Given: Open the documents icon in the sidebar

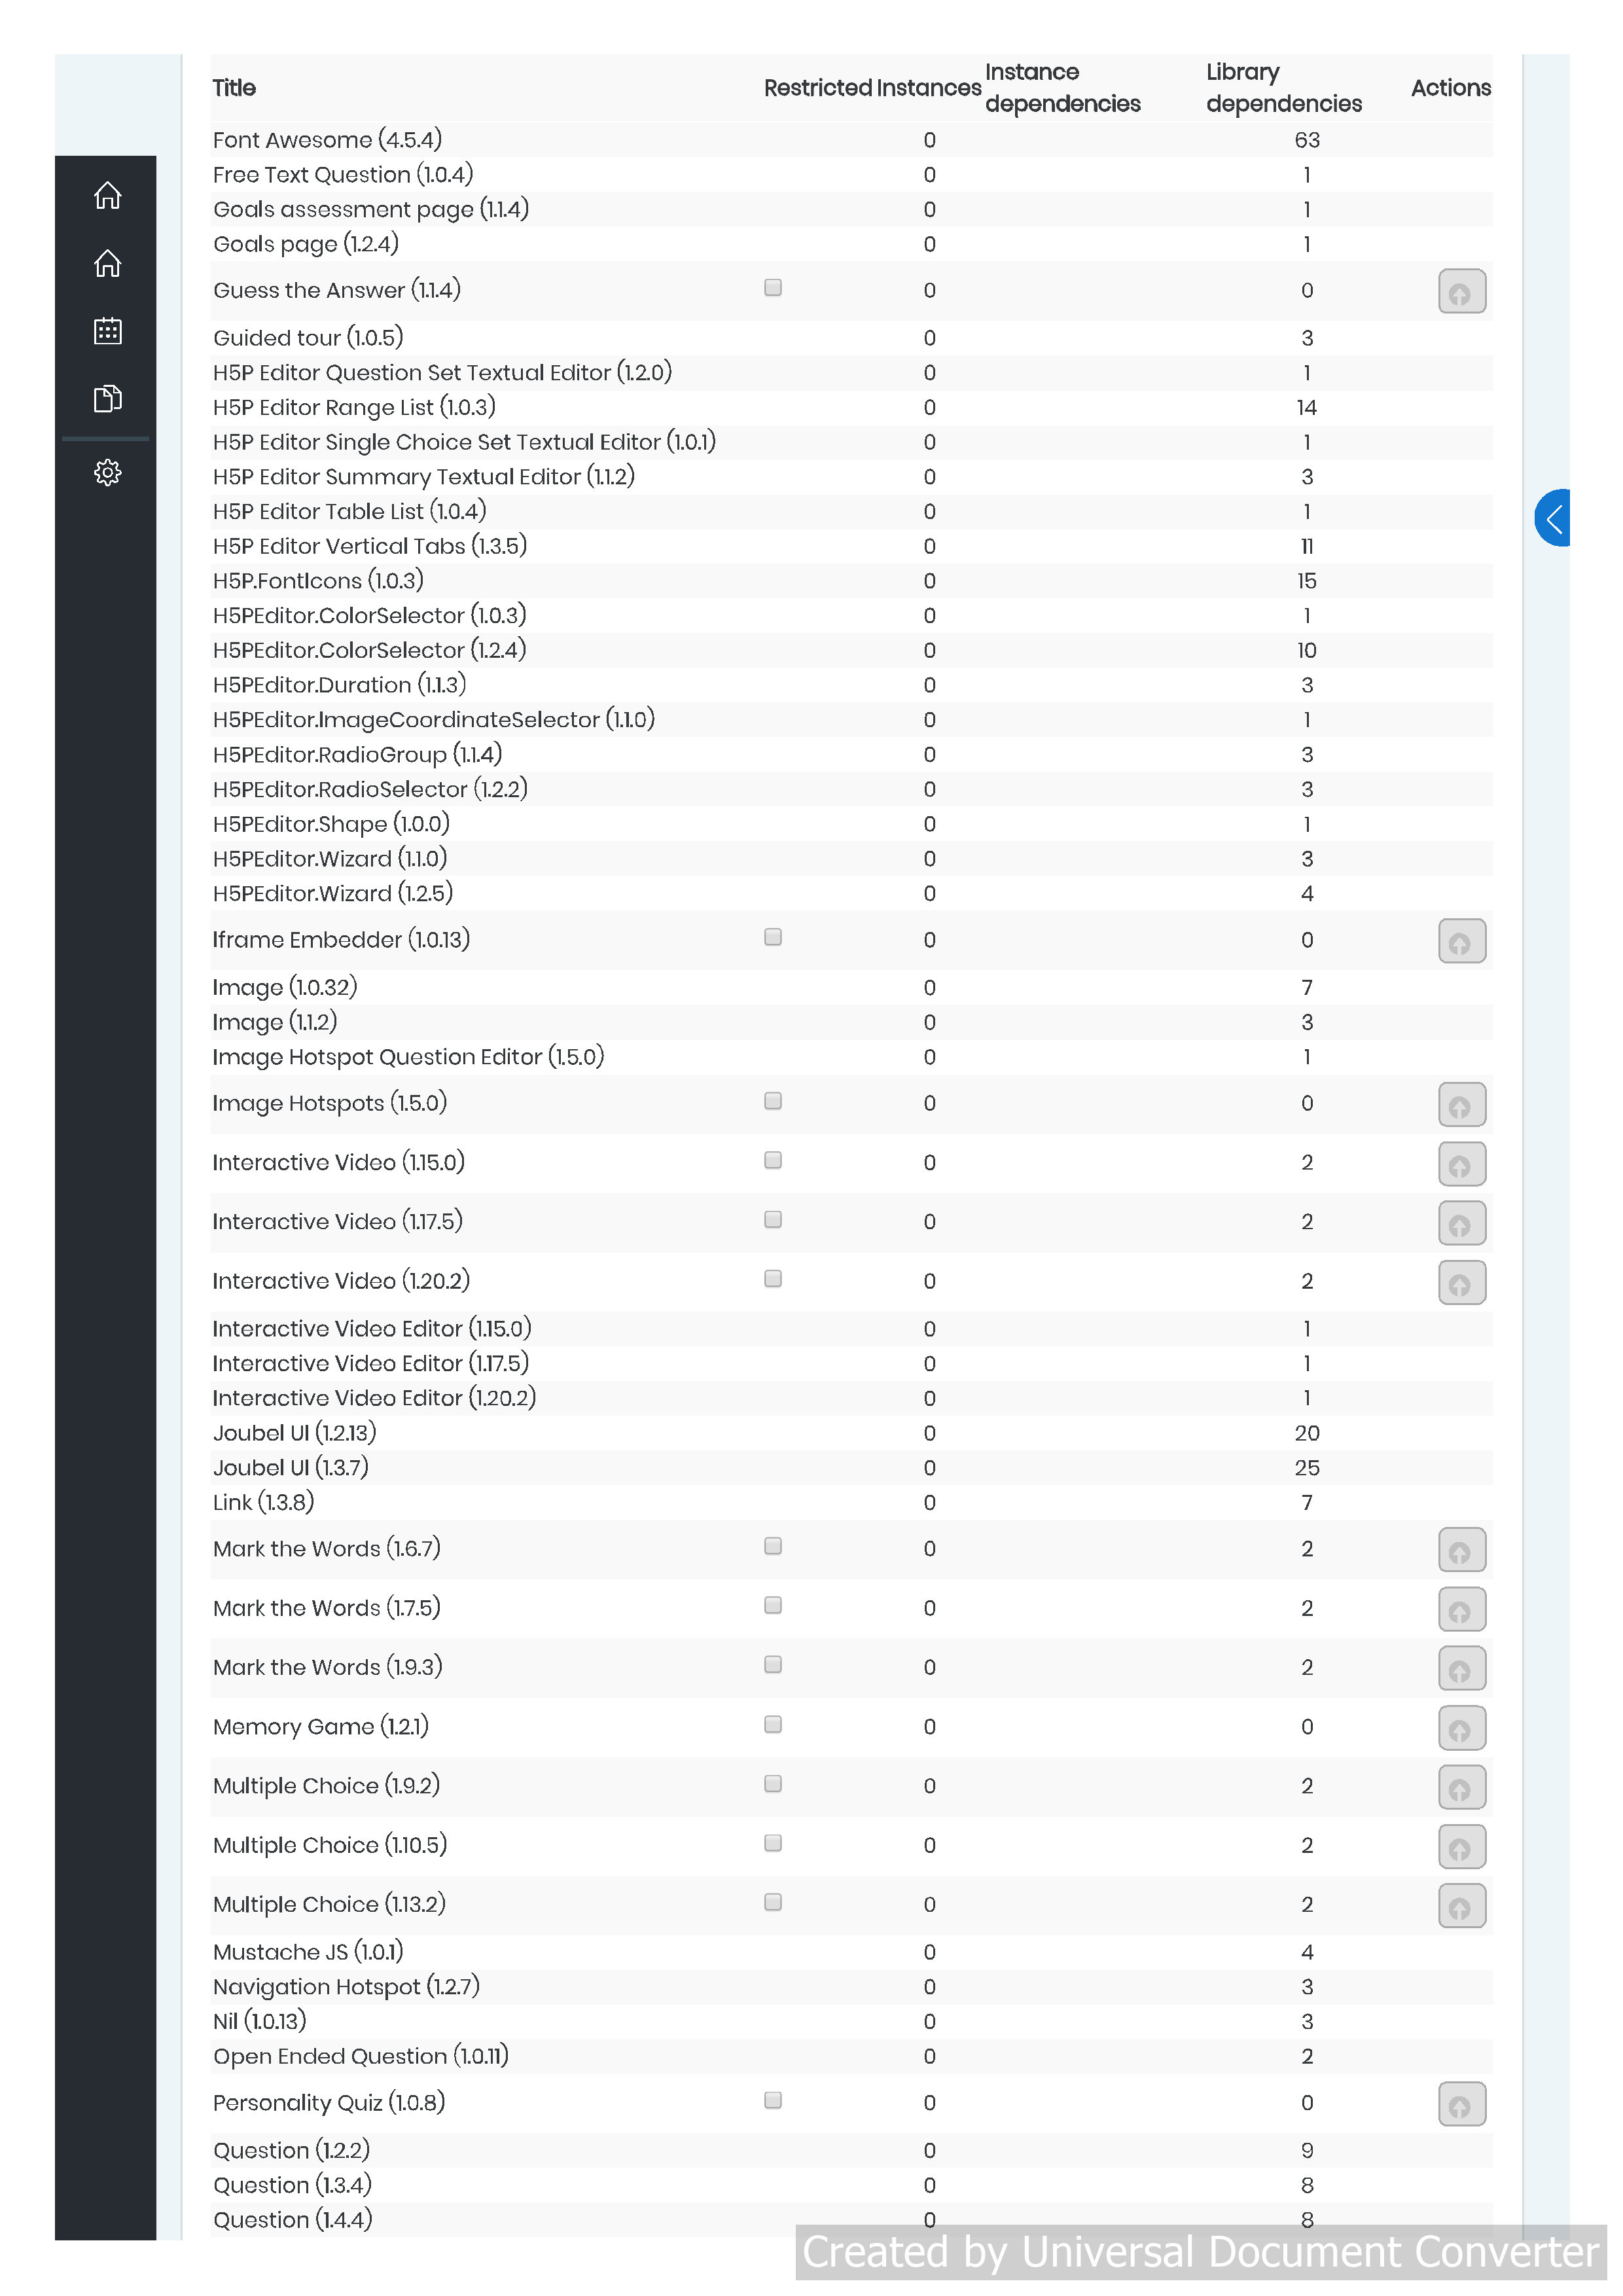Looking at the screenshot, I should [108, 399].
